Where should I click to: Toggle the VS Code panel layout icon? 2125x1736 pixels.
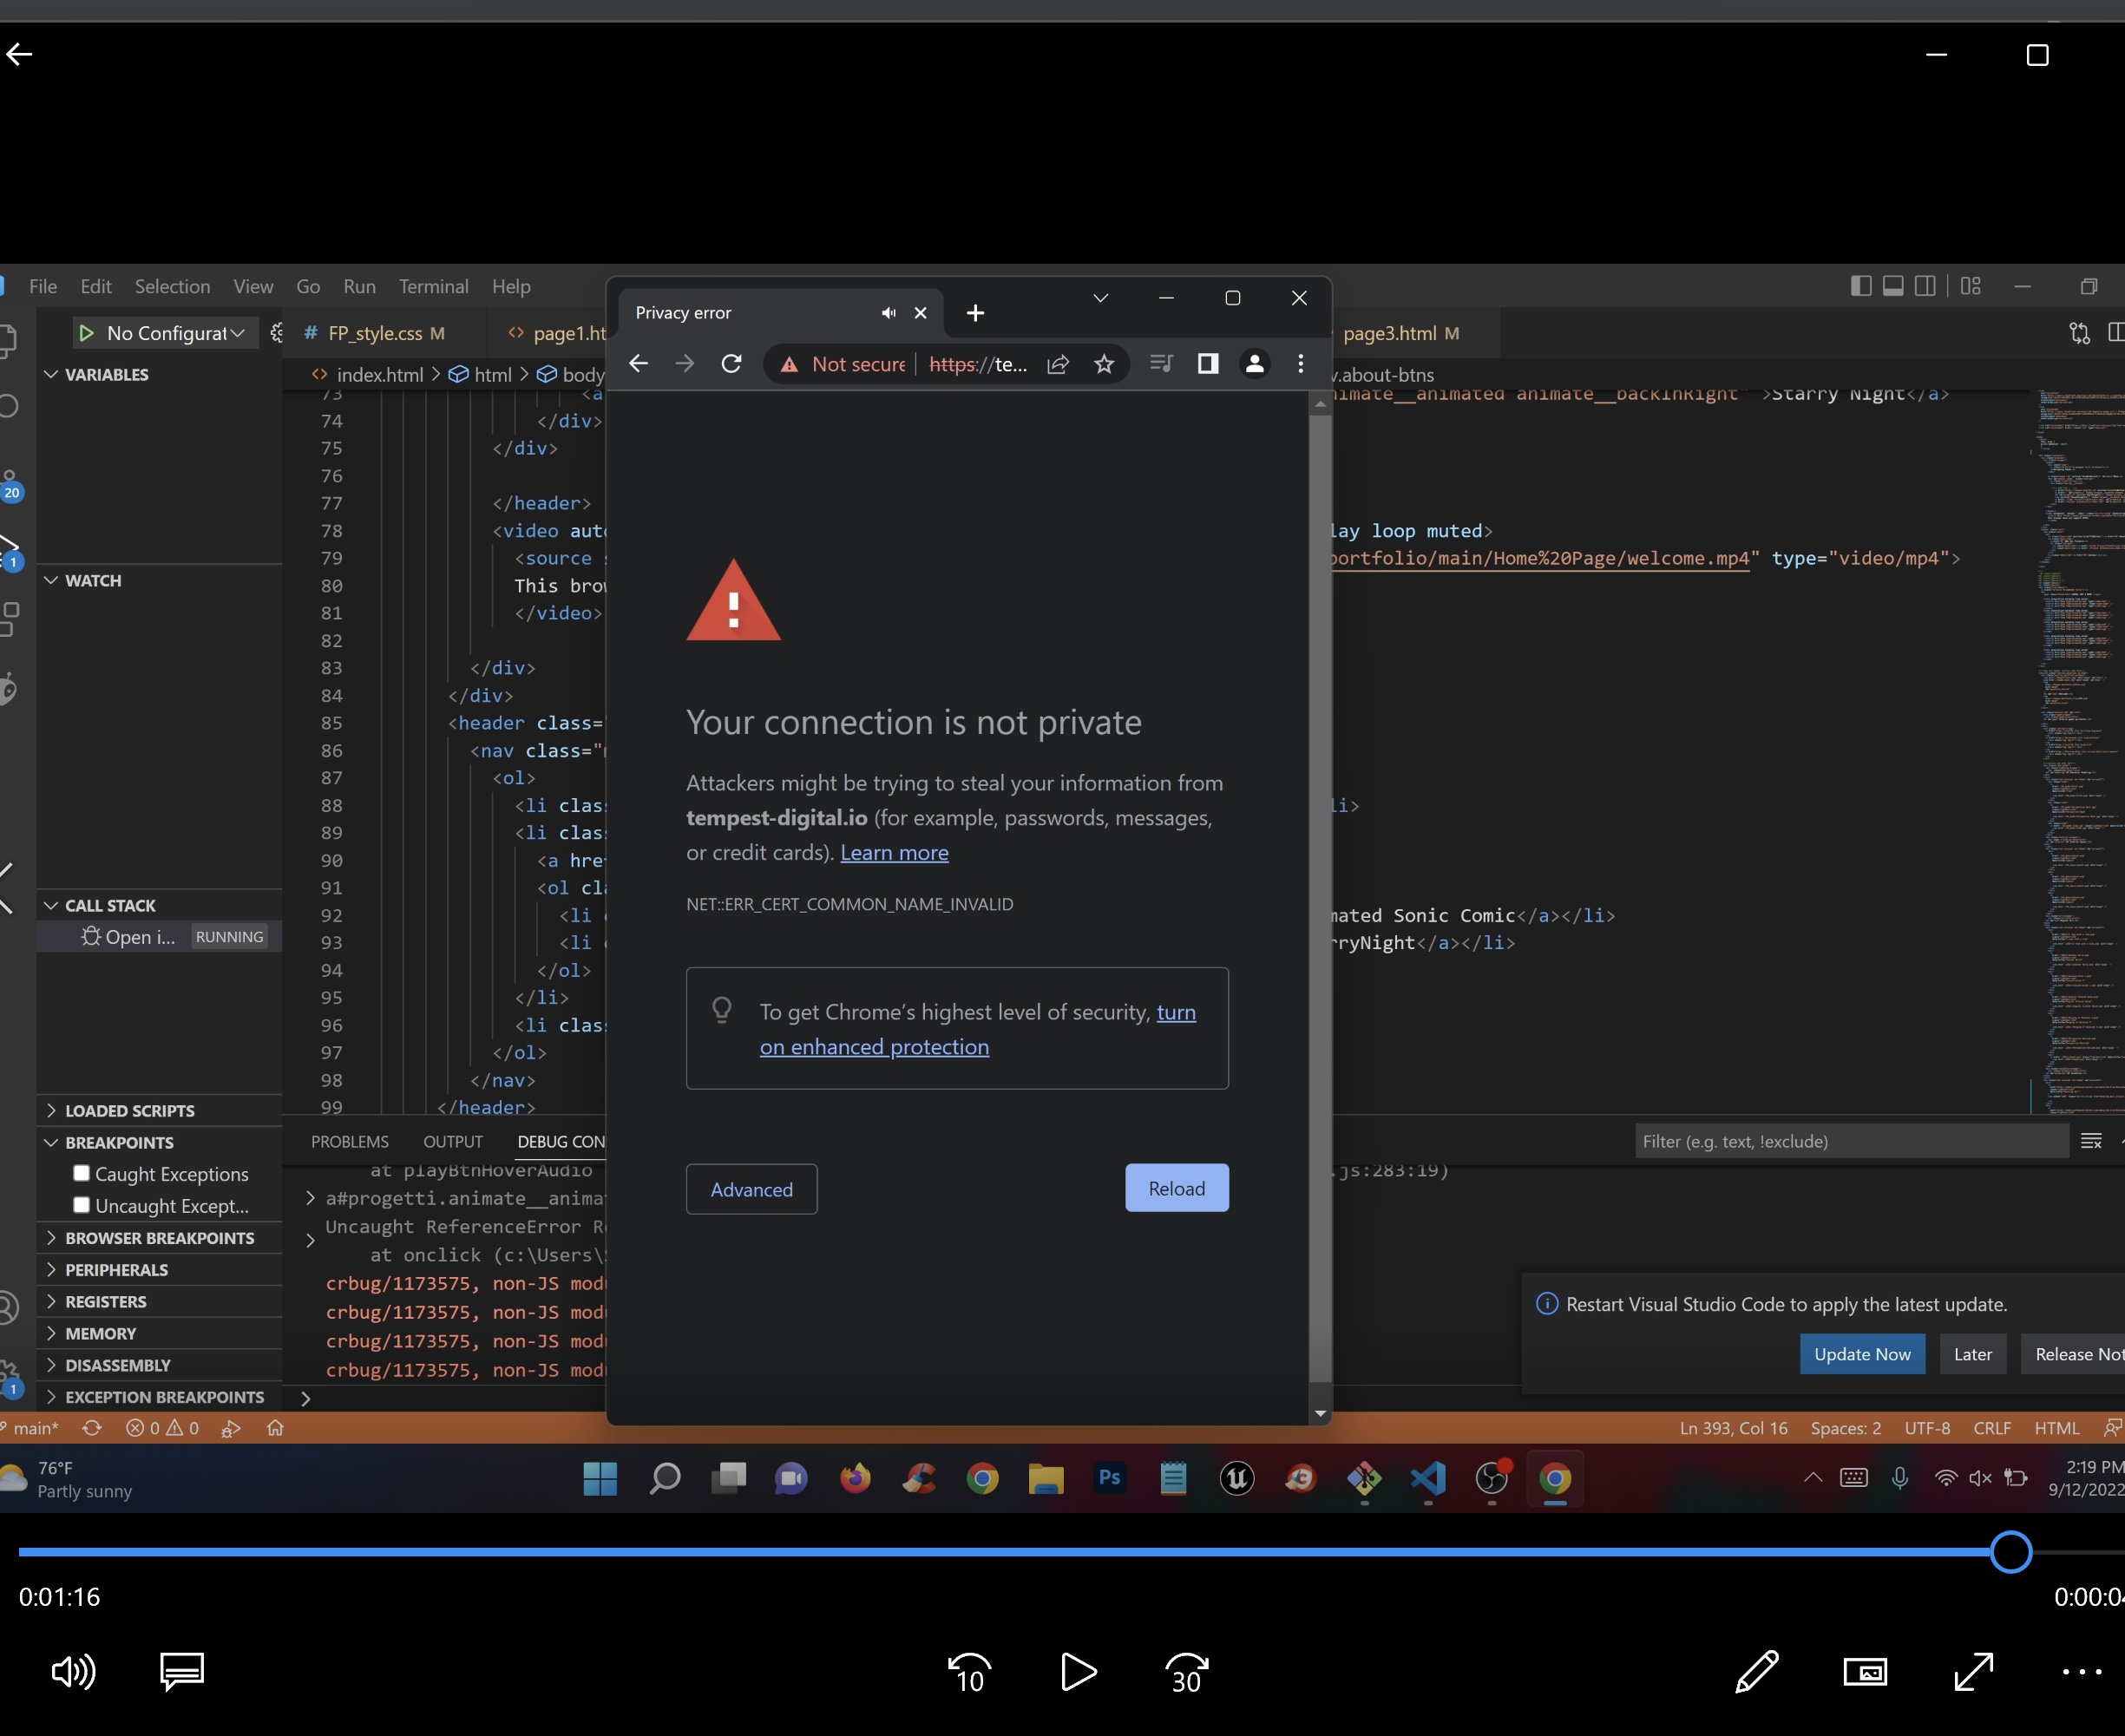click(1893, 286)
